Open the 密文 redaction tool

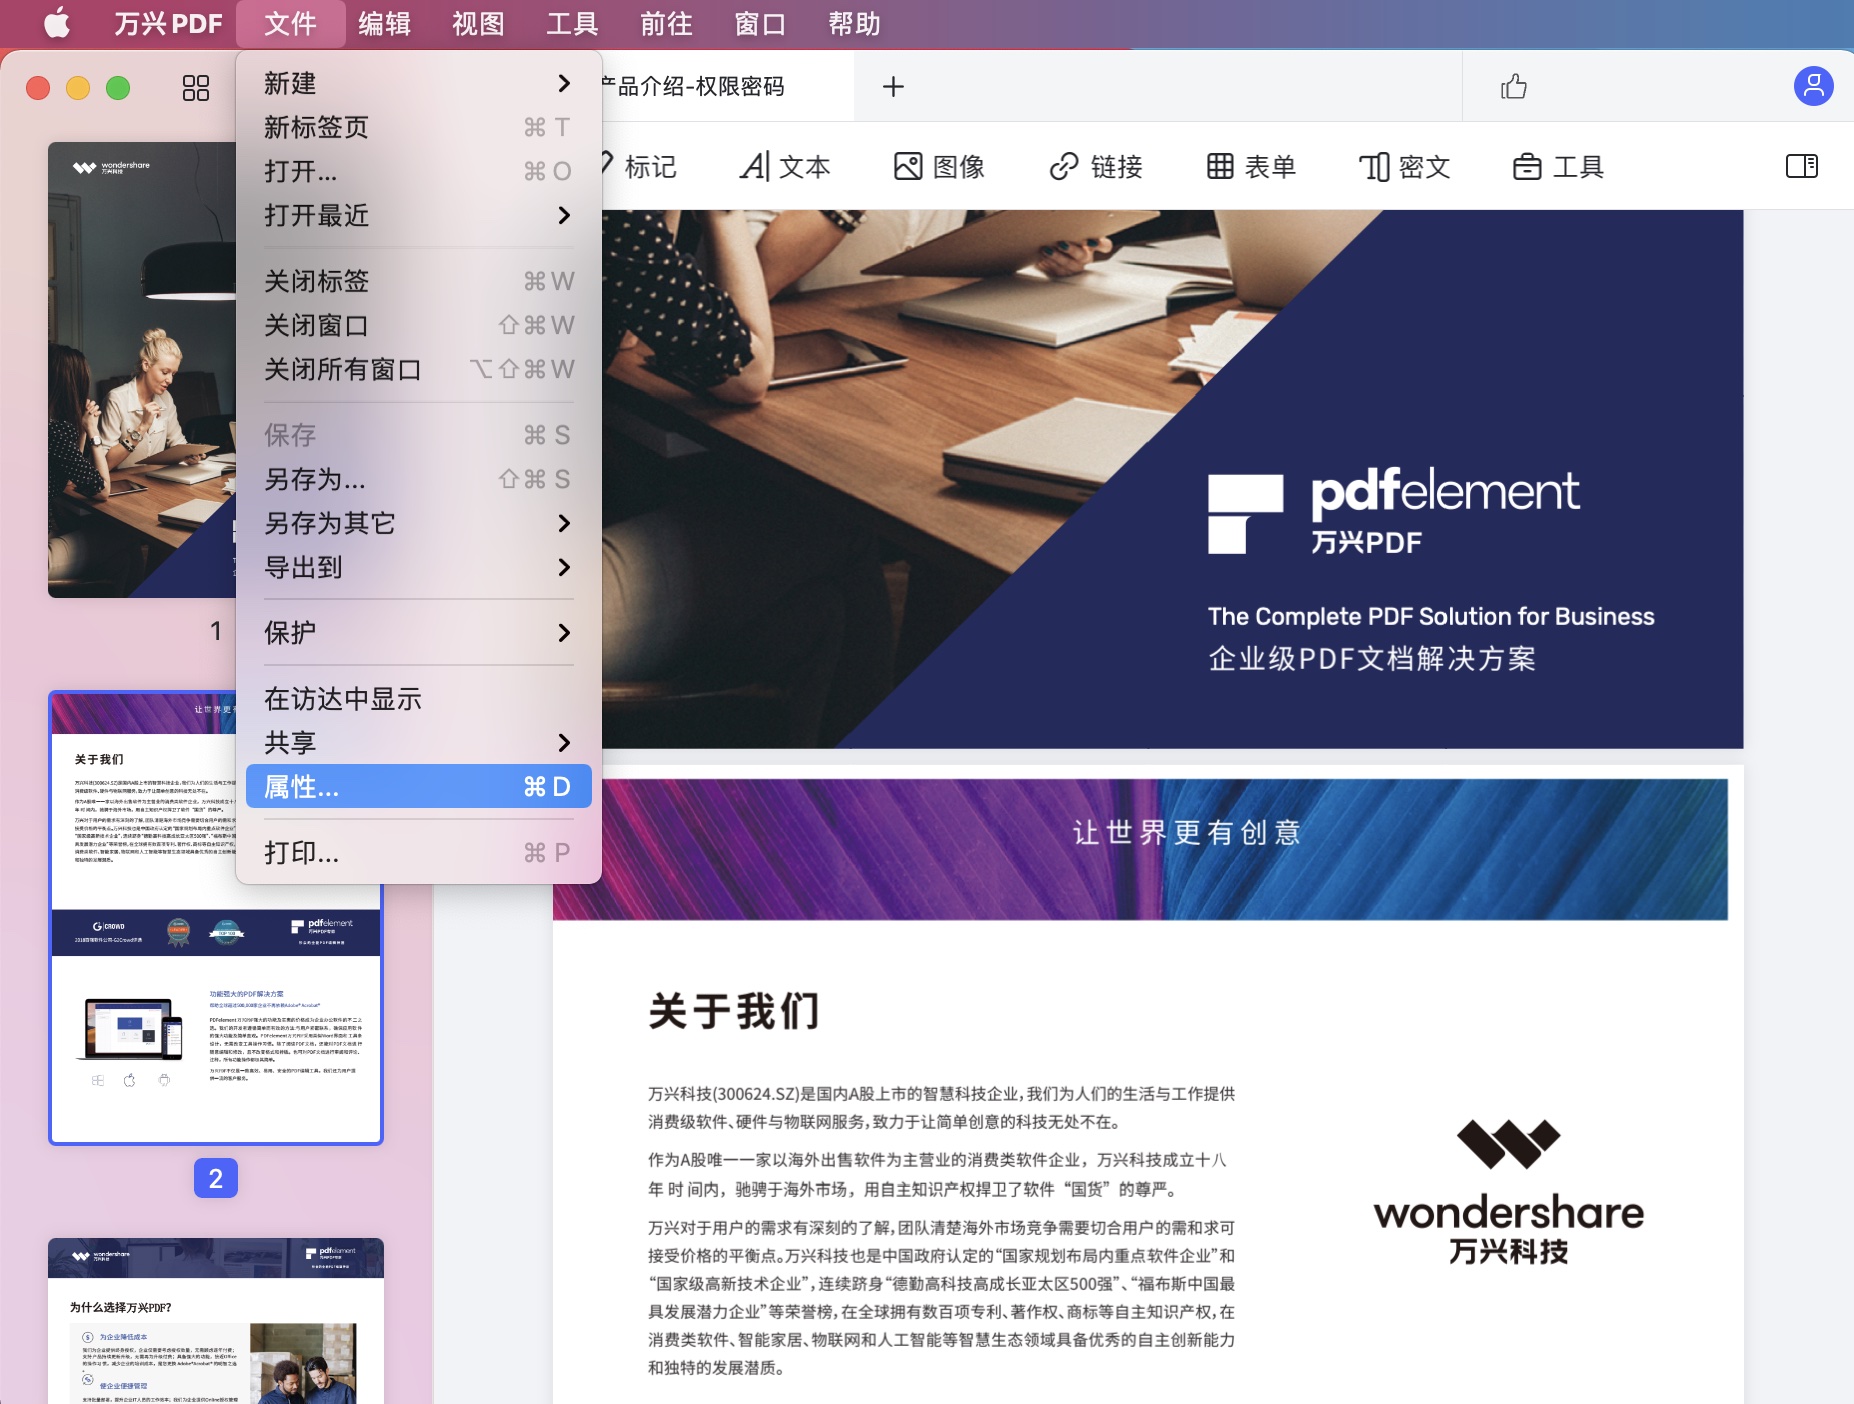pyautogui.click(x=1407, y=166)
